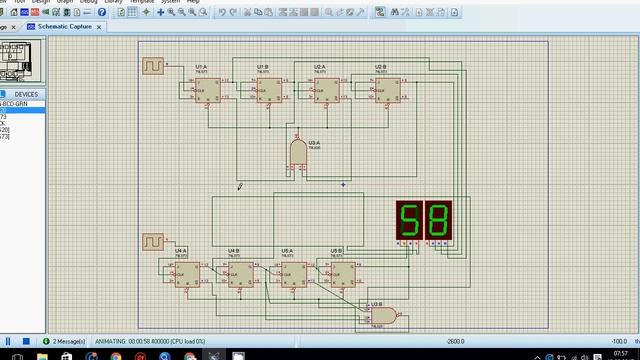The image size is (640, 360).
Task: Toggle the grid display
Action: coord(132,12)
